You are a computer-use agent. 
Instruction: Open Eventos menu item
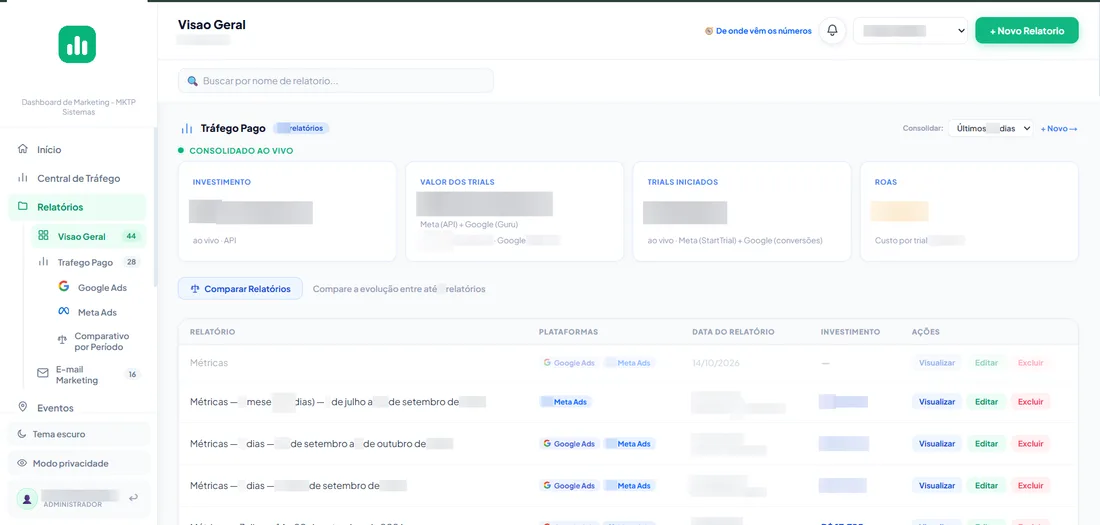77,407
